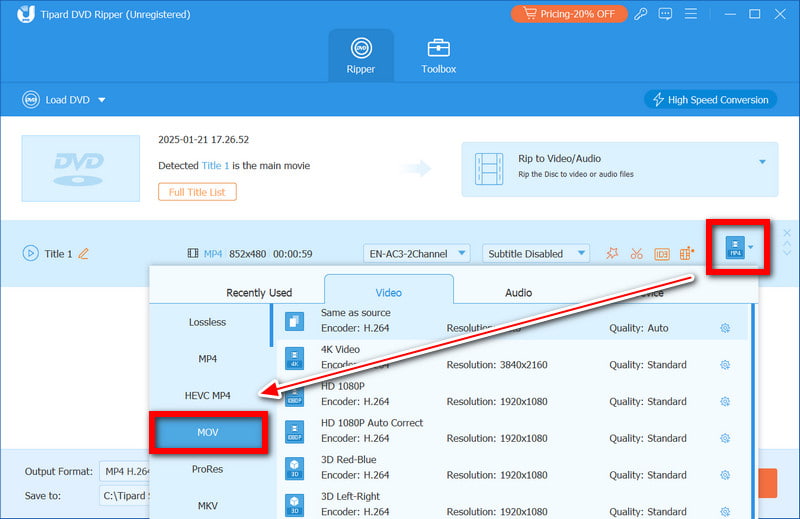
Task: Choose the HD 1080P Auto Correct preset
Action: (x=512, y=431)
